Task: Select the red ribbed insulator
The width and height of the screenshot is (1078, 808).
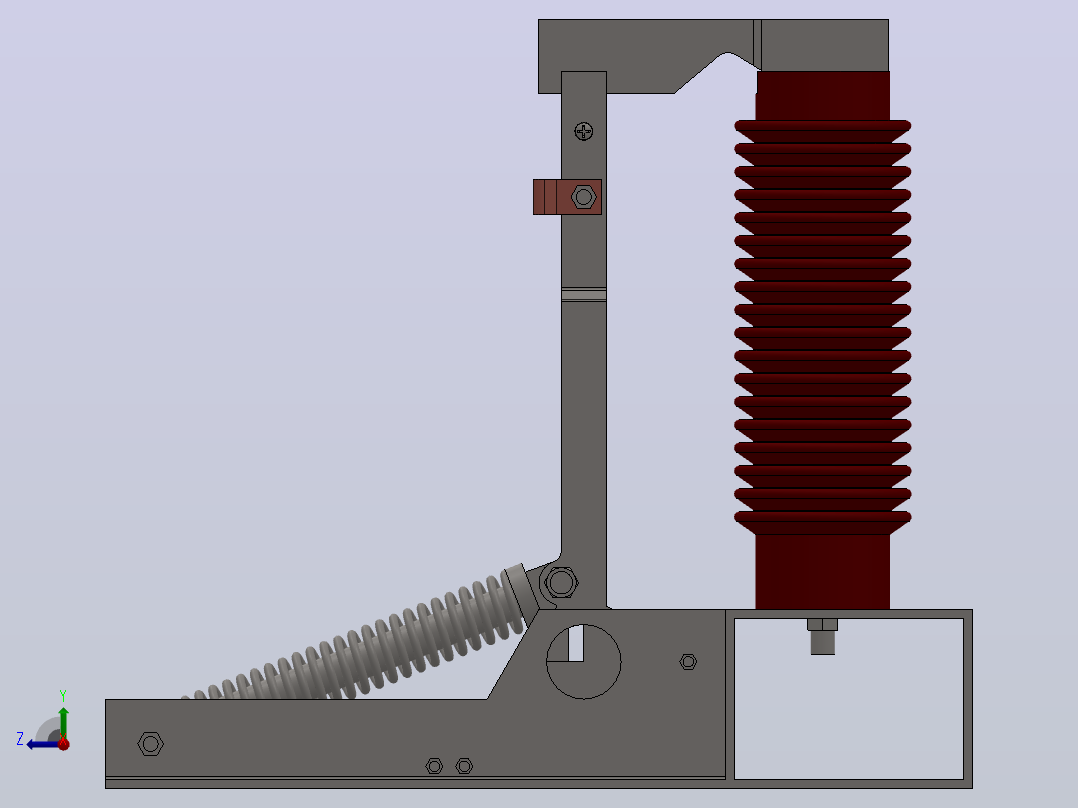Action: pyautogui.click(x=823, y=340)
